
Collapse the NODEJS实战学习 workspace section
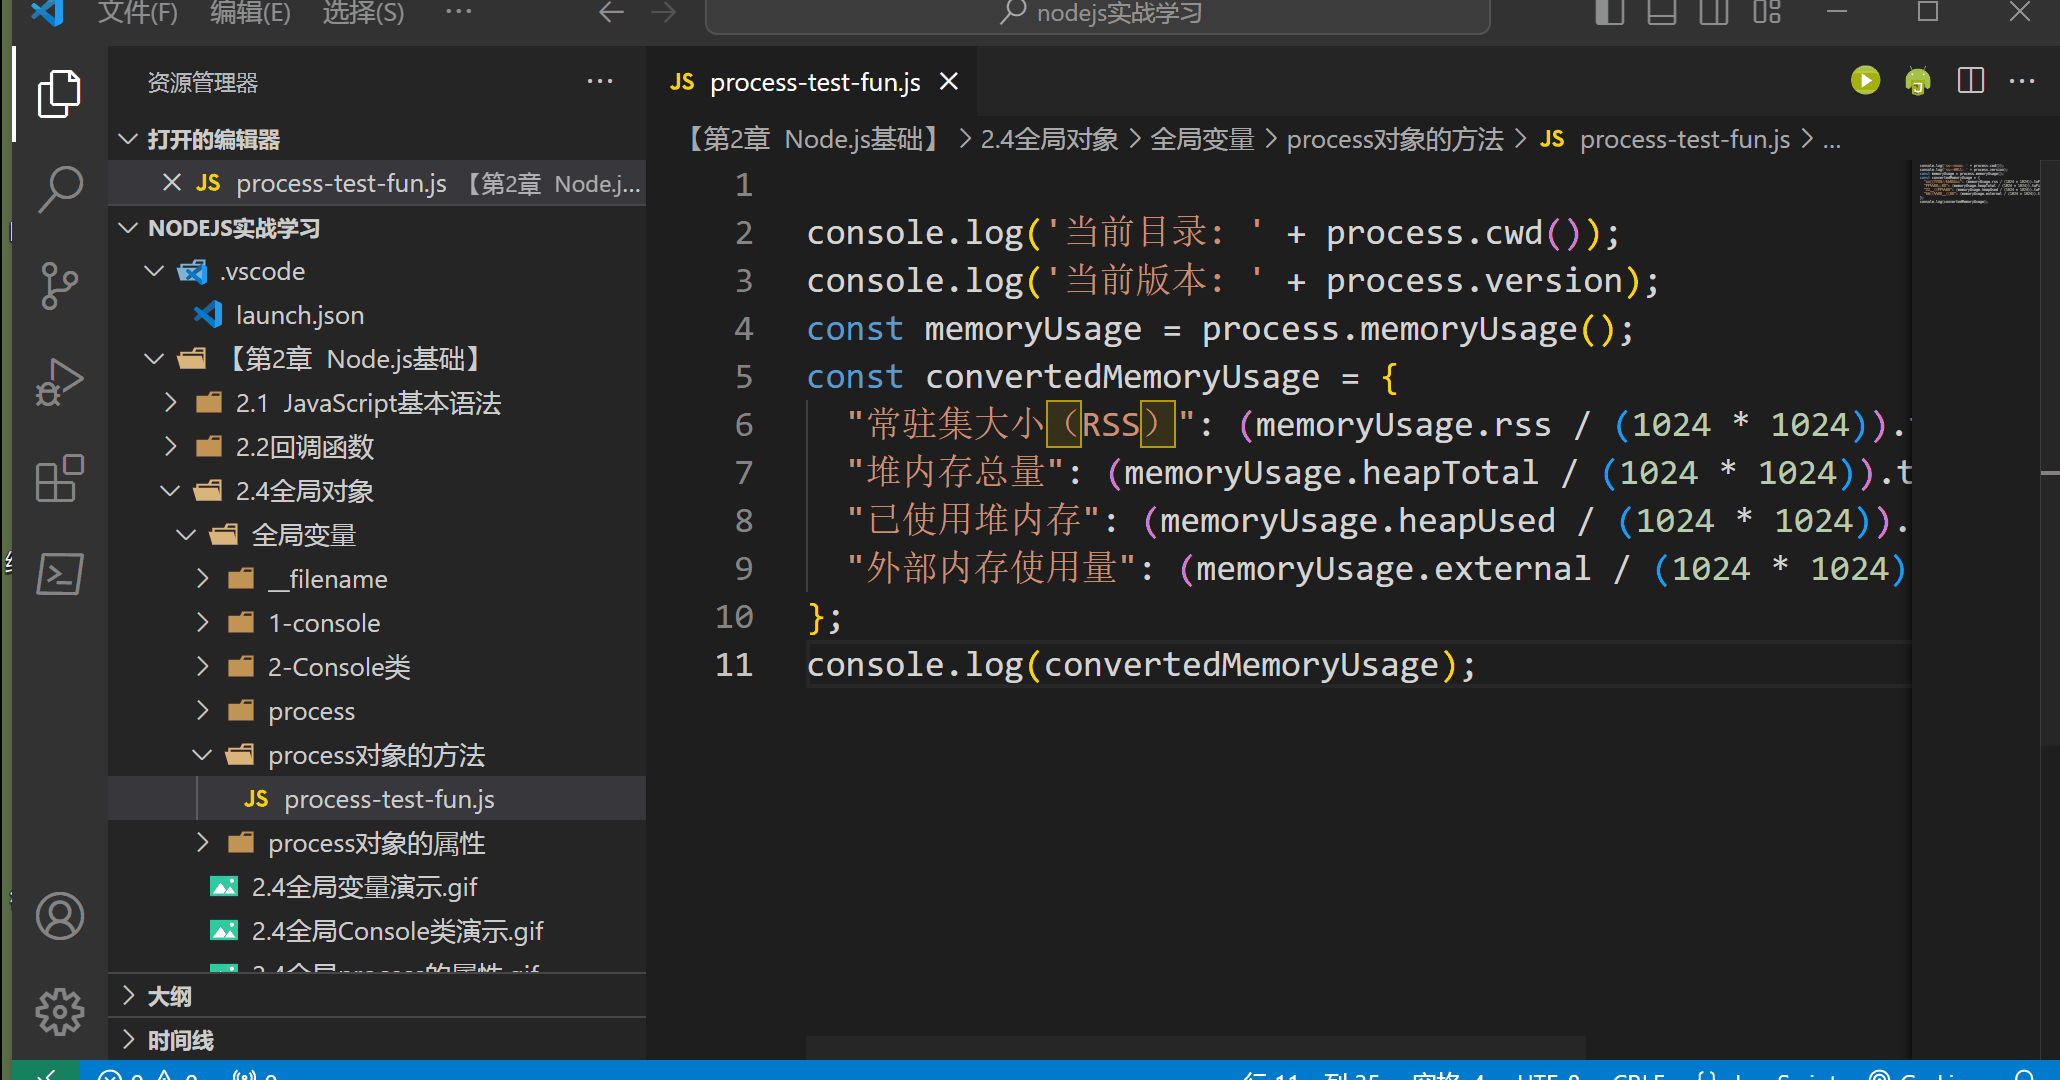(x=378, y=228)
